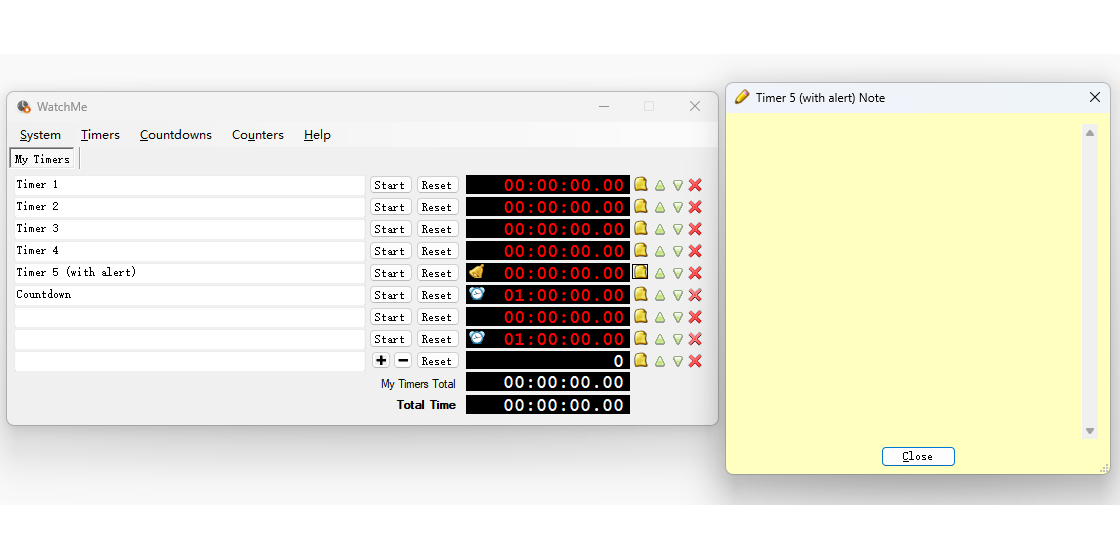Start Timer 1
Screen dimensions: 1120x560
[389, 185]
